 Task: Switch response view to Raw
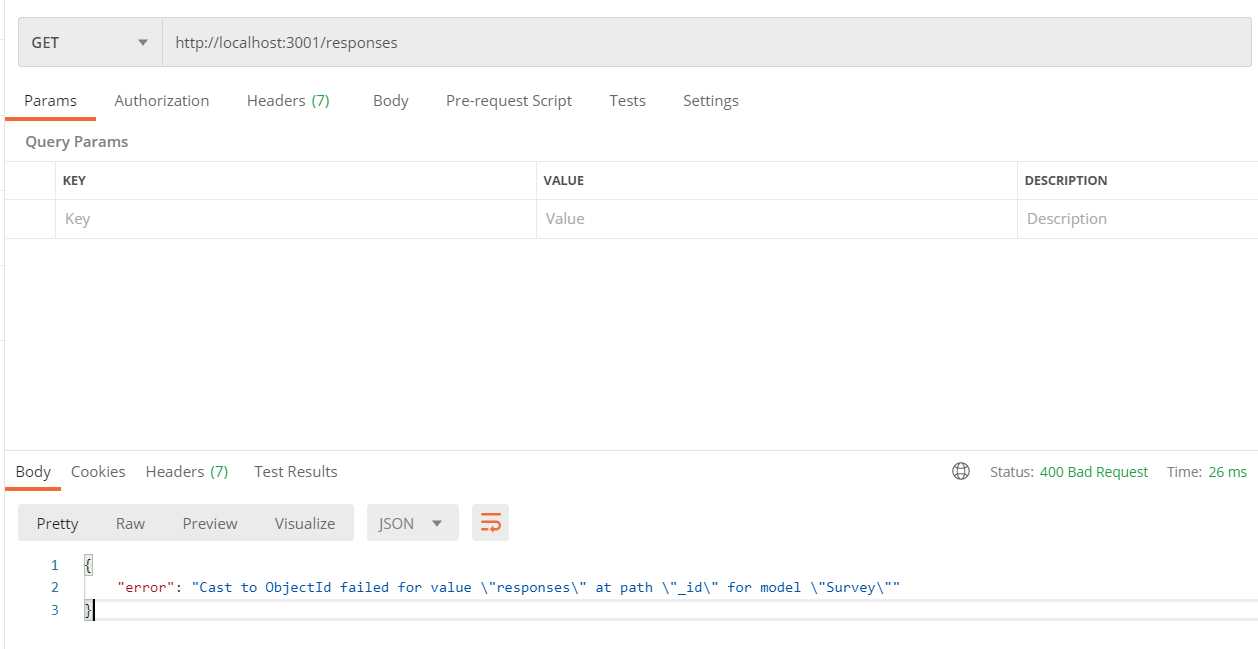coord(130,523)
